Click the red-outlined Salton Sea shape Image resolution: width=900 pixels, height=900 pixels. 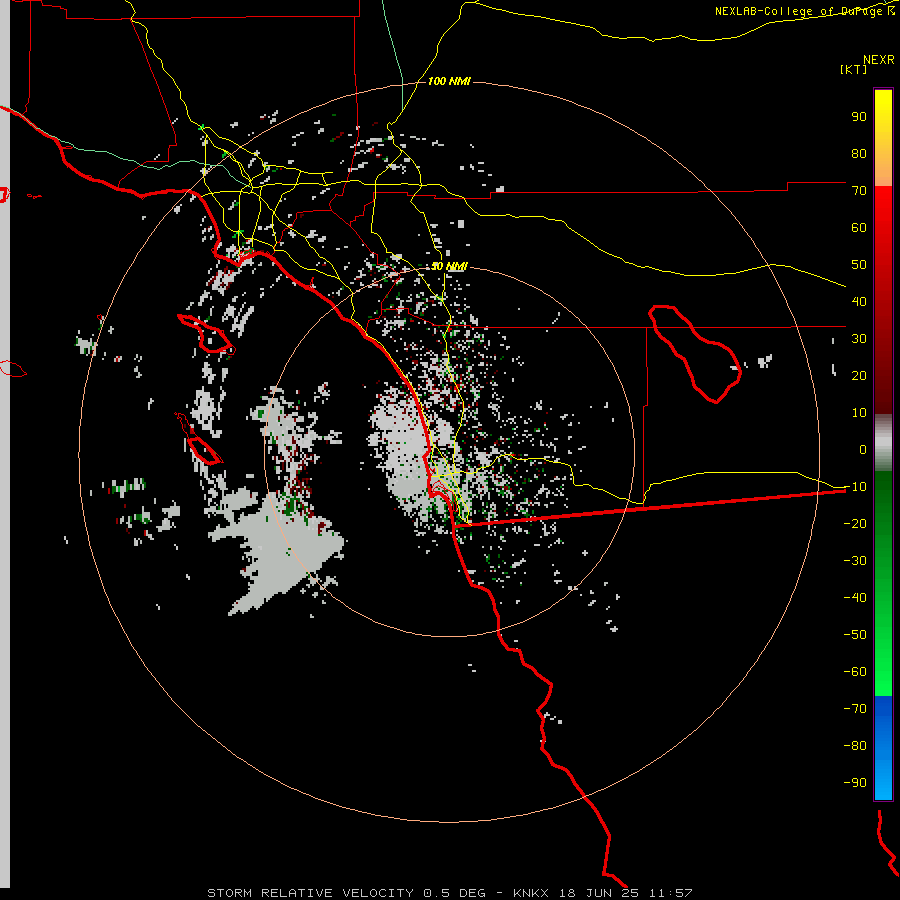(695, 354)
